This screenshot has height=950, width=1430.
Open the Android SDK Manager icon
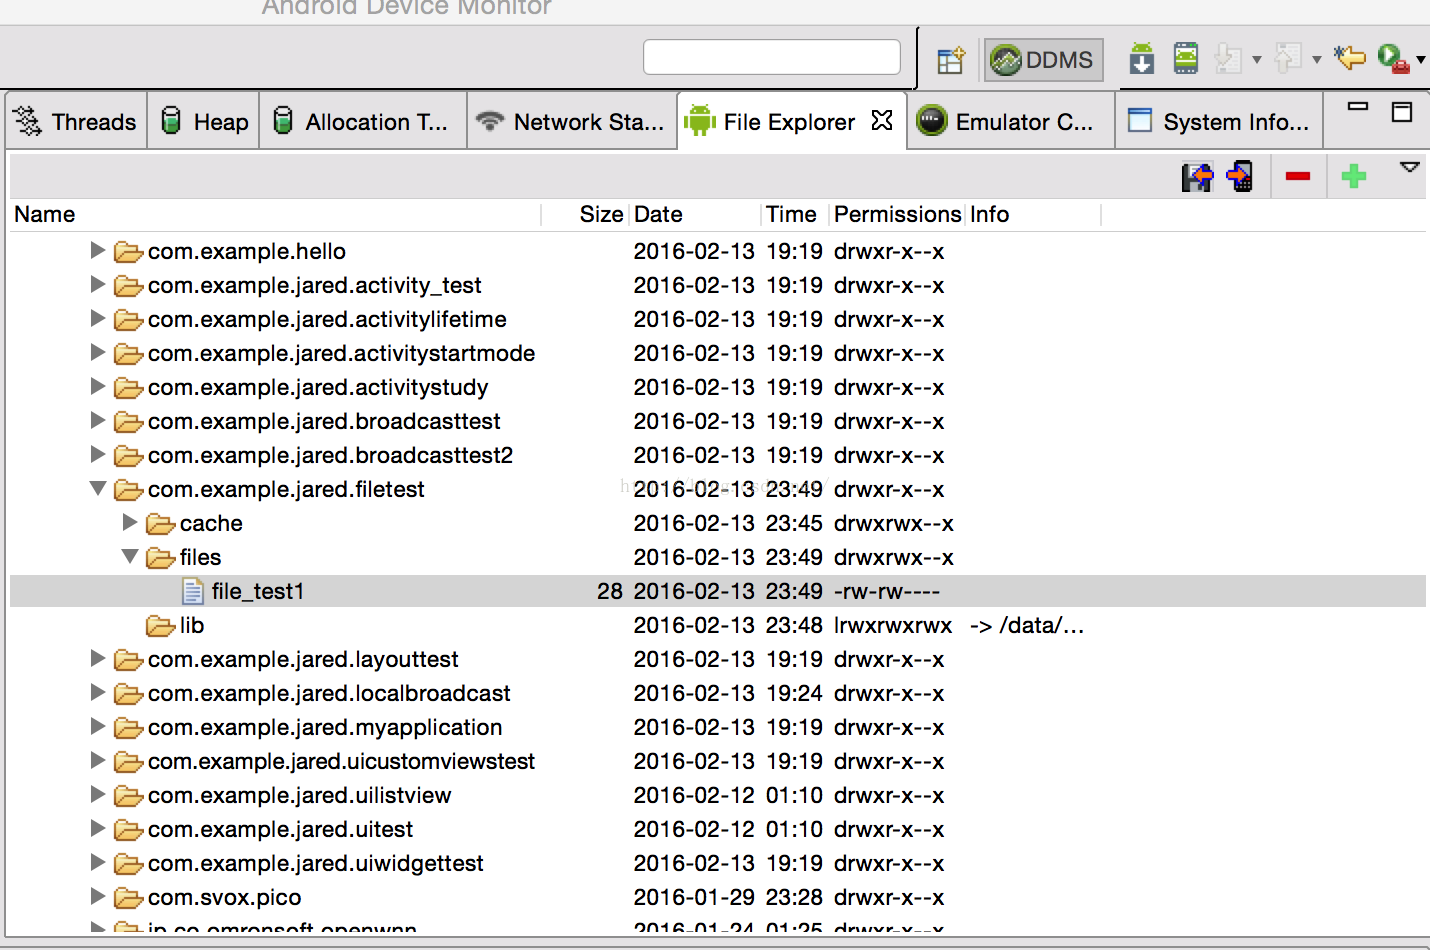[x=1141, y=59]
